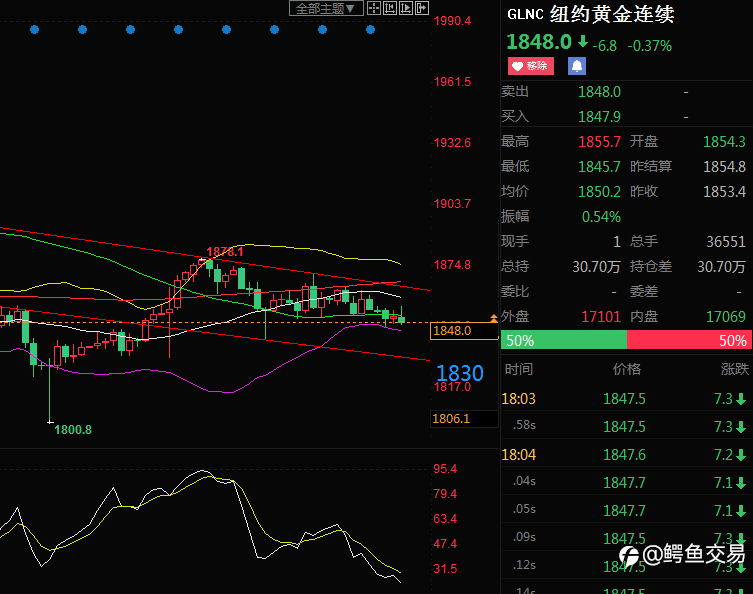The image size is (753, 594).
Task: Click the 均价 value 1850.2
Action: [599, 192]
